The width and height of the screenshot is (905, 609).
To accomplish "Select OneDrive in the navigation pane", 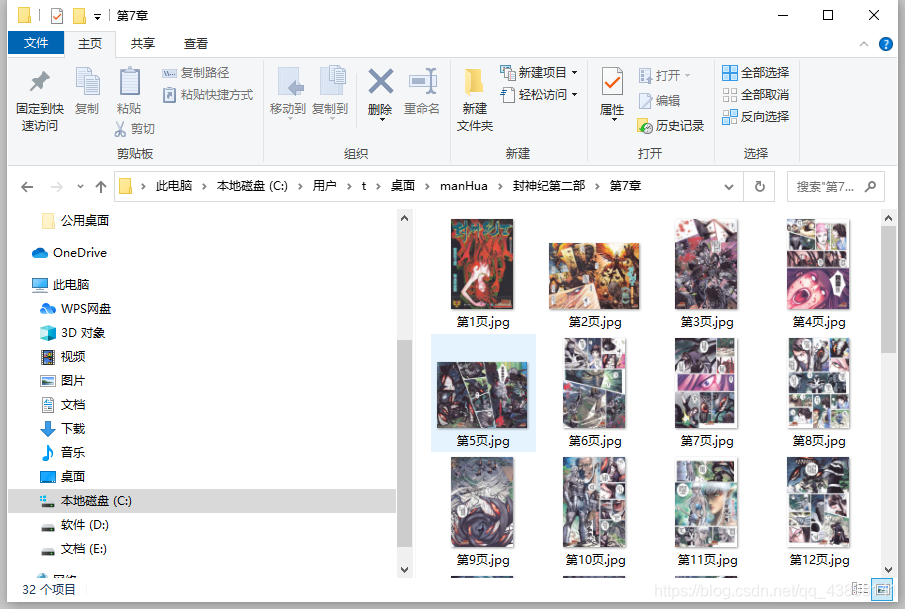I will click(x=69, y=253).
